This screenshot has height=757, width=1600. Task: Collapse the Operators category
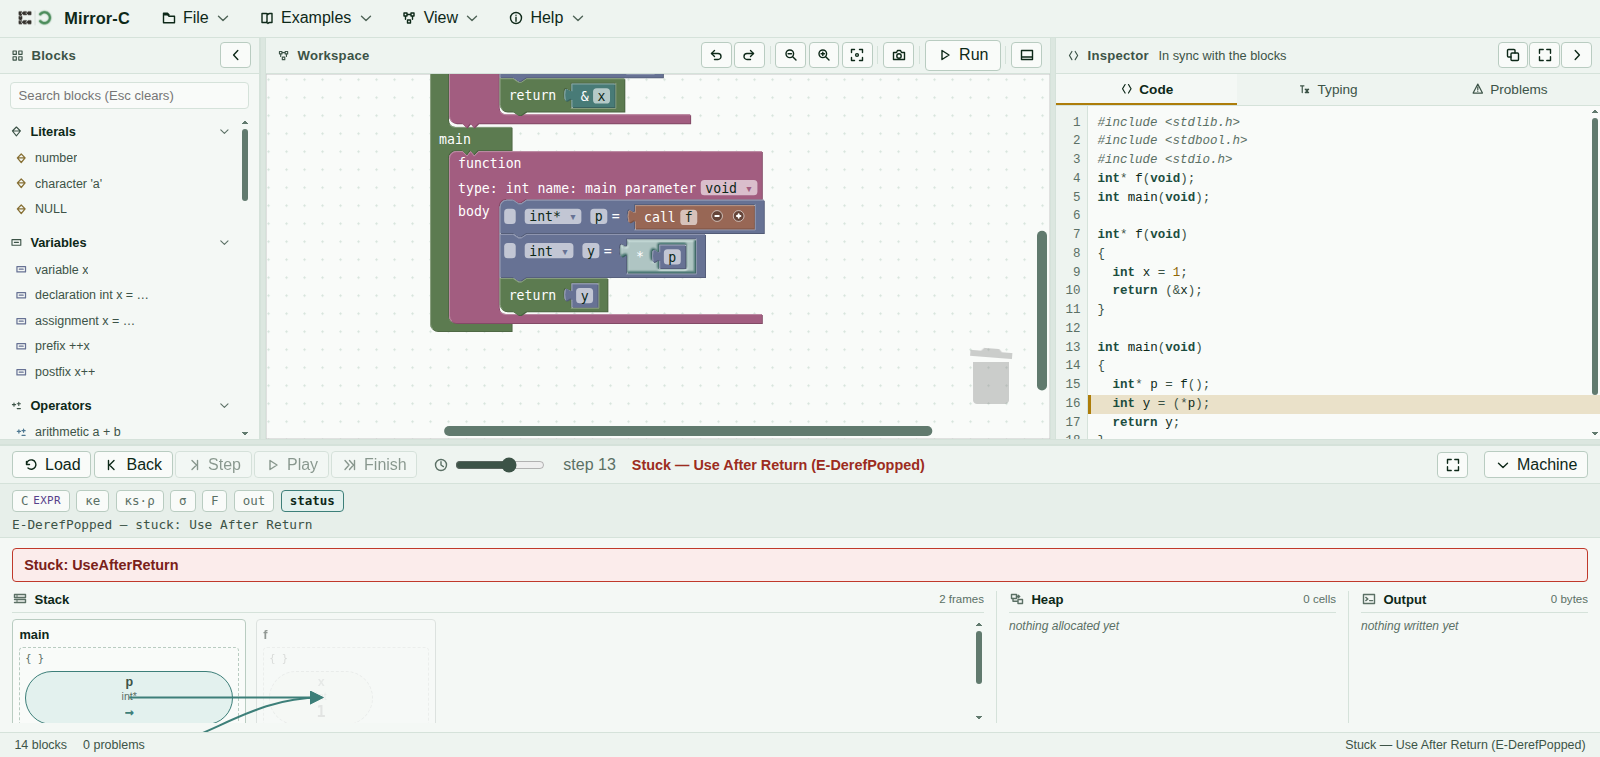(x=224, y=406)
